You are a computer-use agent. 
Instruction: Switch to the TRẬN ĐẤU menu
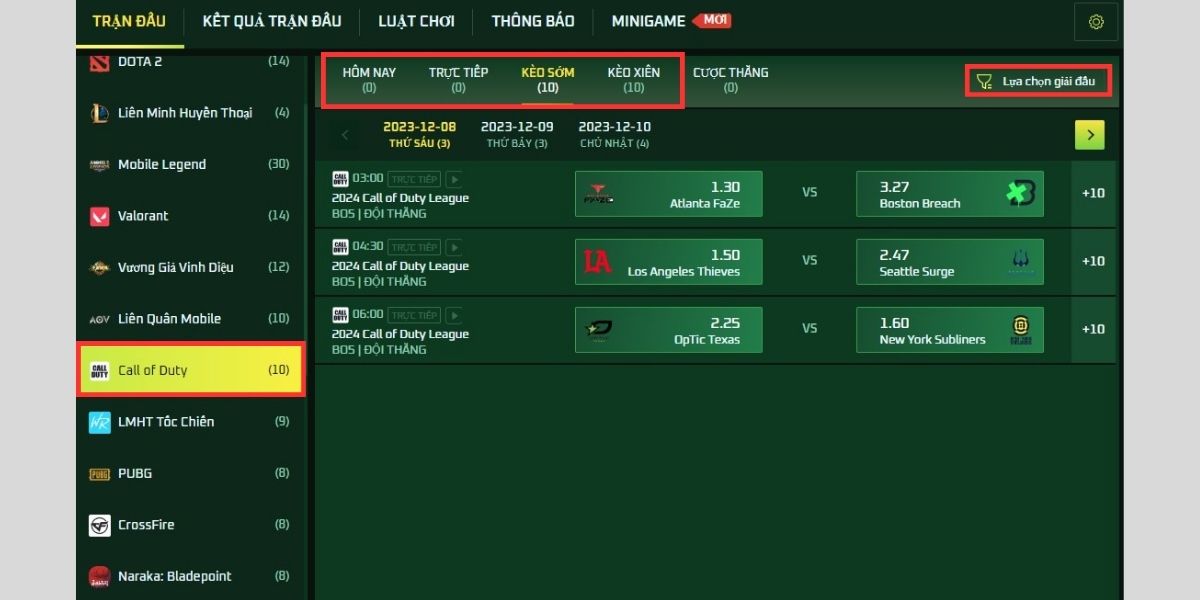[x=129, y=21]
